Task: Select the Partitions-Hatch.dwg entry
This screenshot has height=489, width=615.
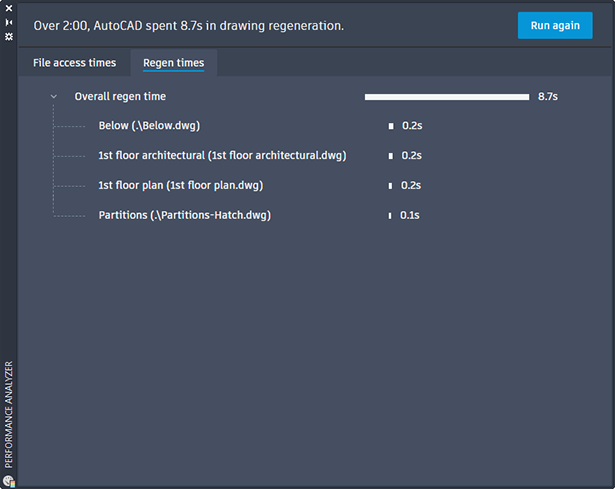Action: click(x=184, y=215)
